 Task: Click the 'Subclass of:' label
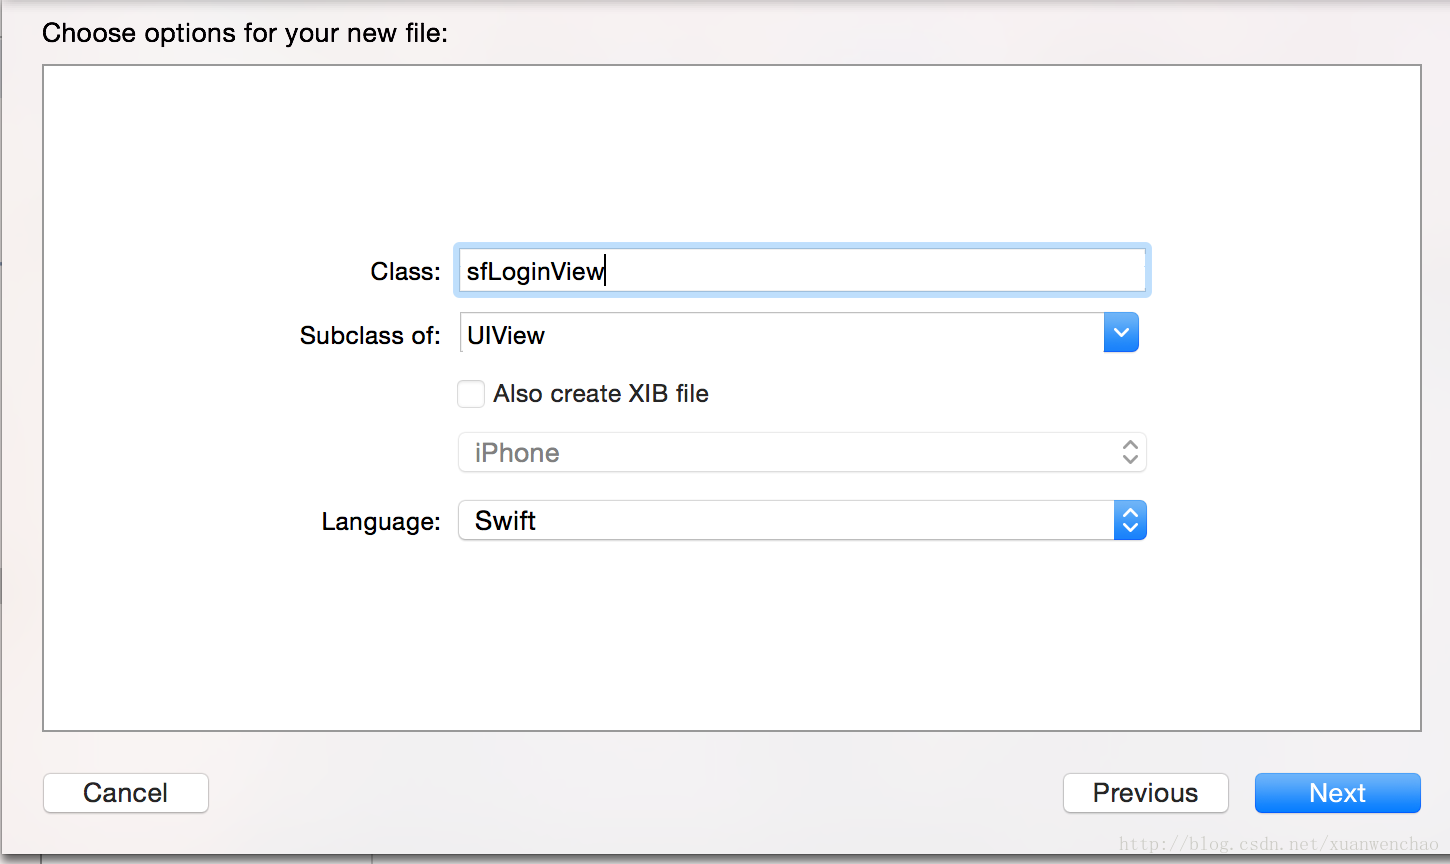tap(370, 335)
